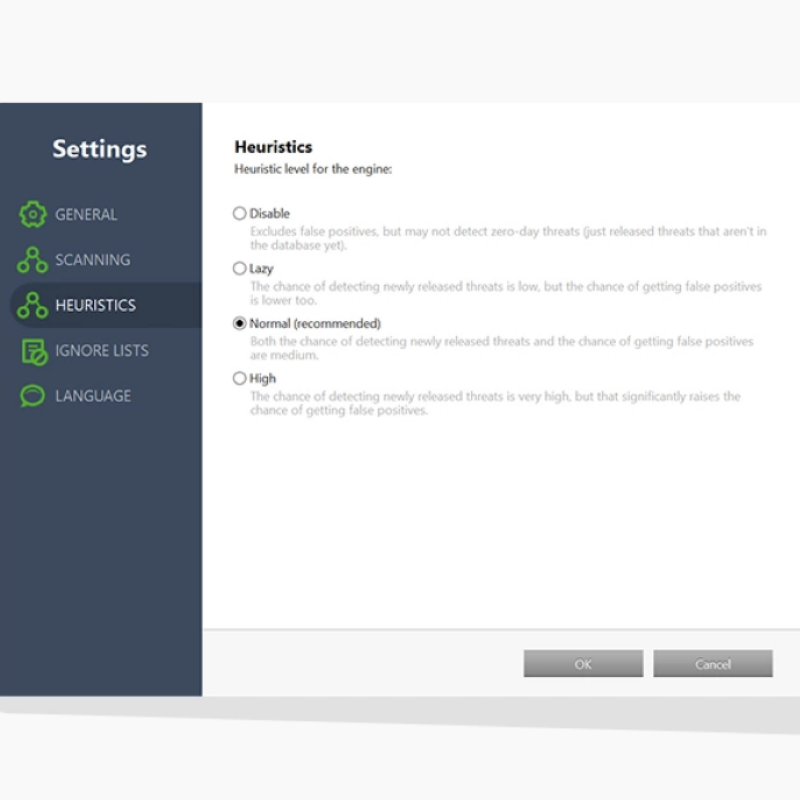This screenshot has width=800, height=800.
Task: Switch to the Scanning settings section
Action: click(x=92, y=259)
